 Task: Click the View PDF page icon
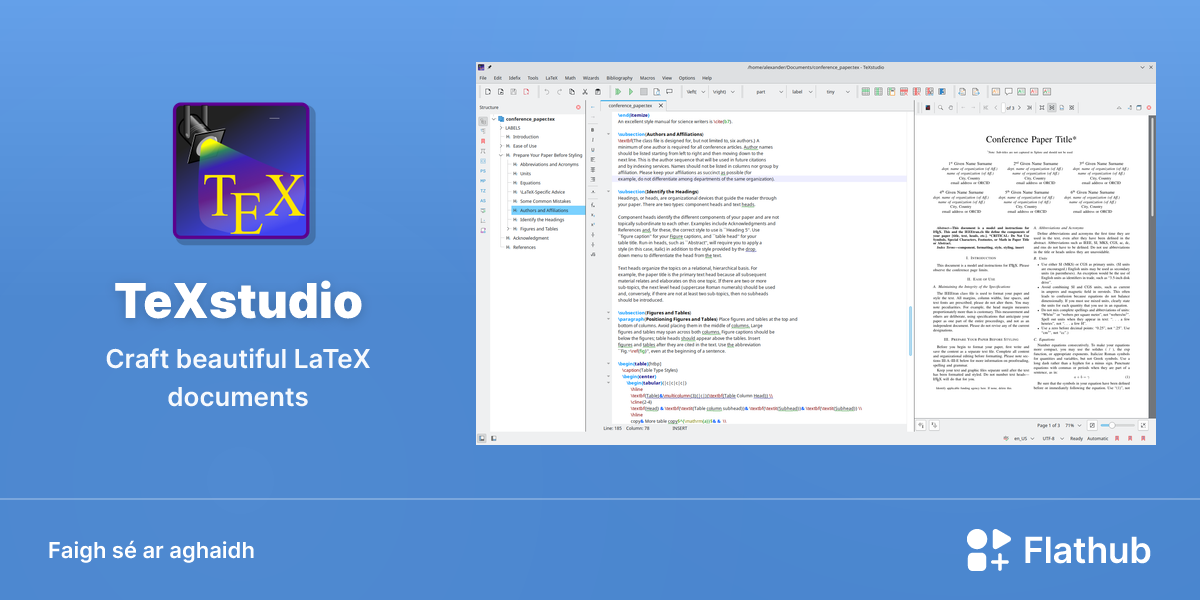(656, 92)
